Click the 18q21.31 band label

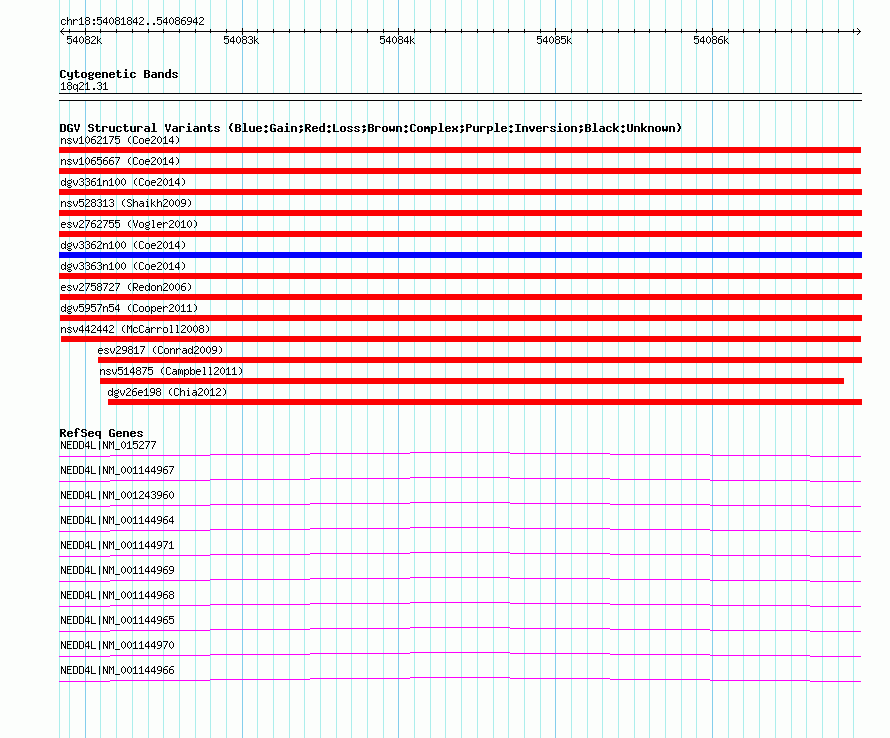84,86
